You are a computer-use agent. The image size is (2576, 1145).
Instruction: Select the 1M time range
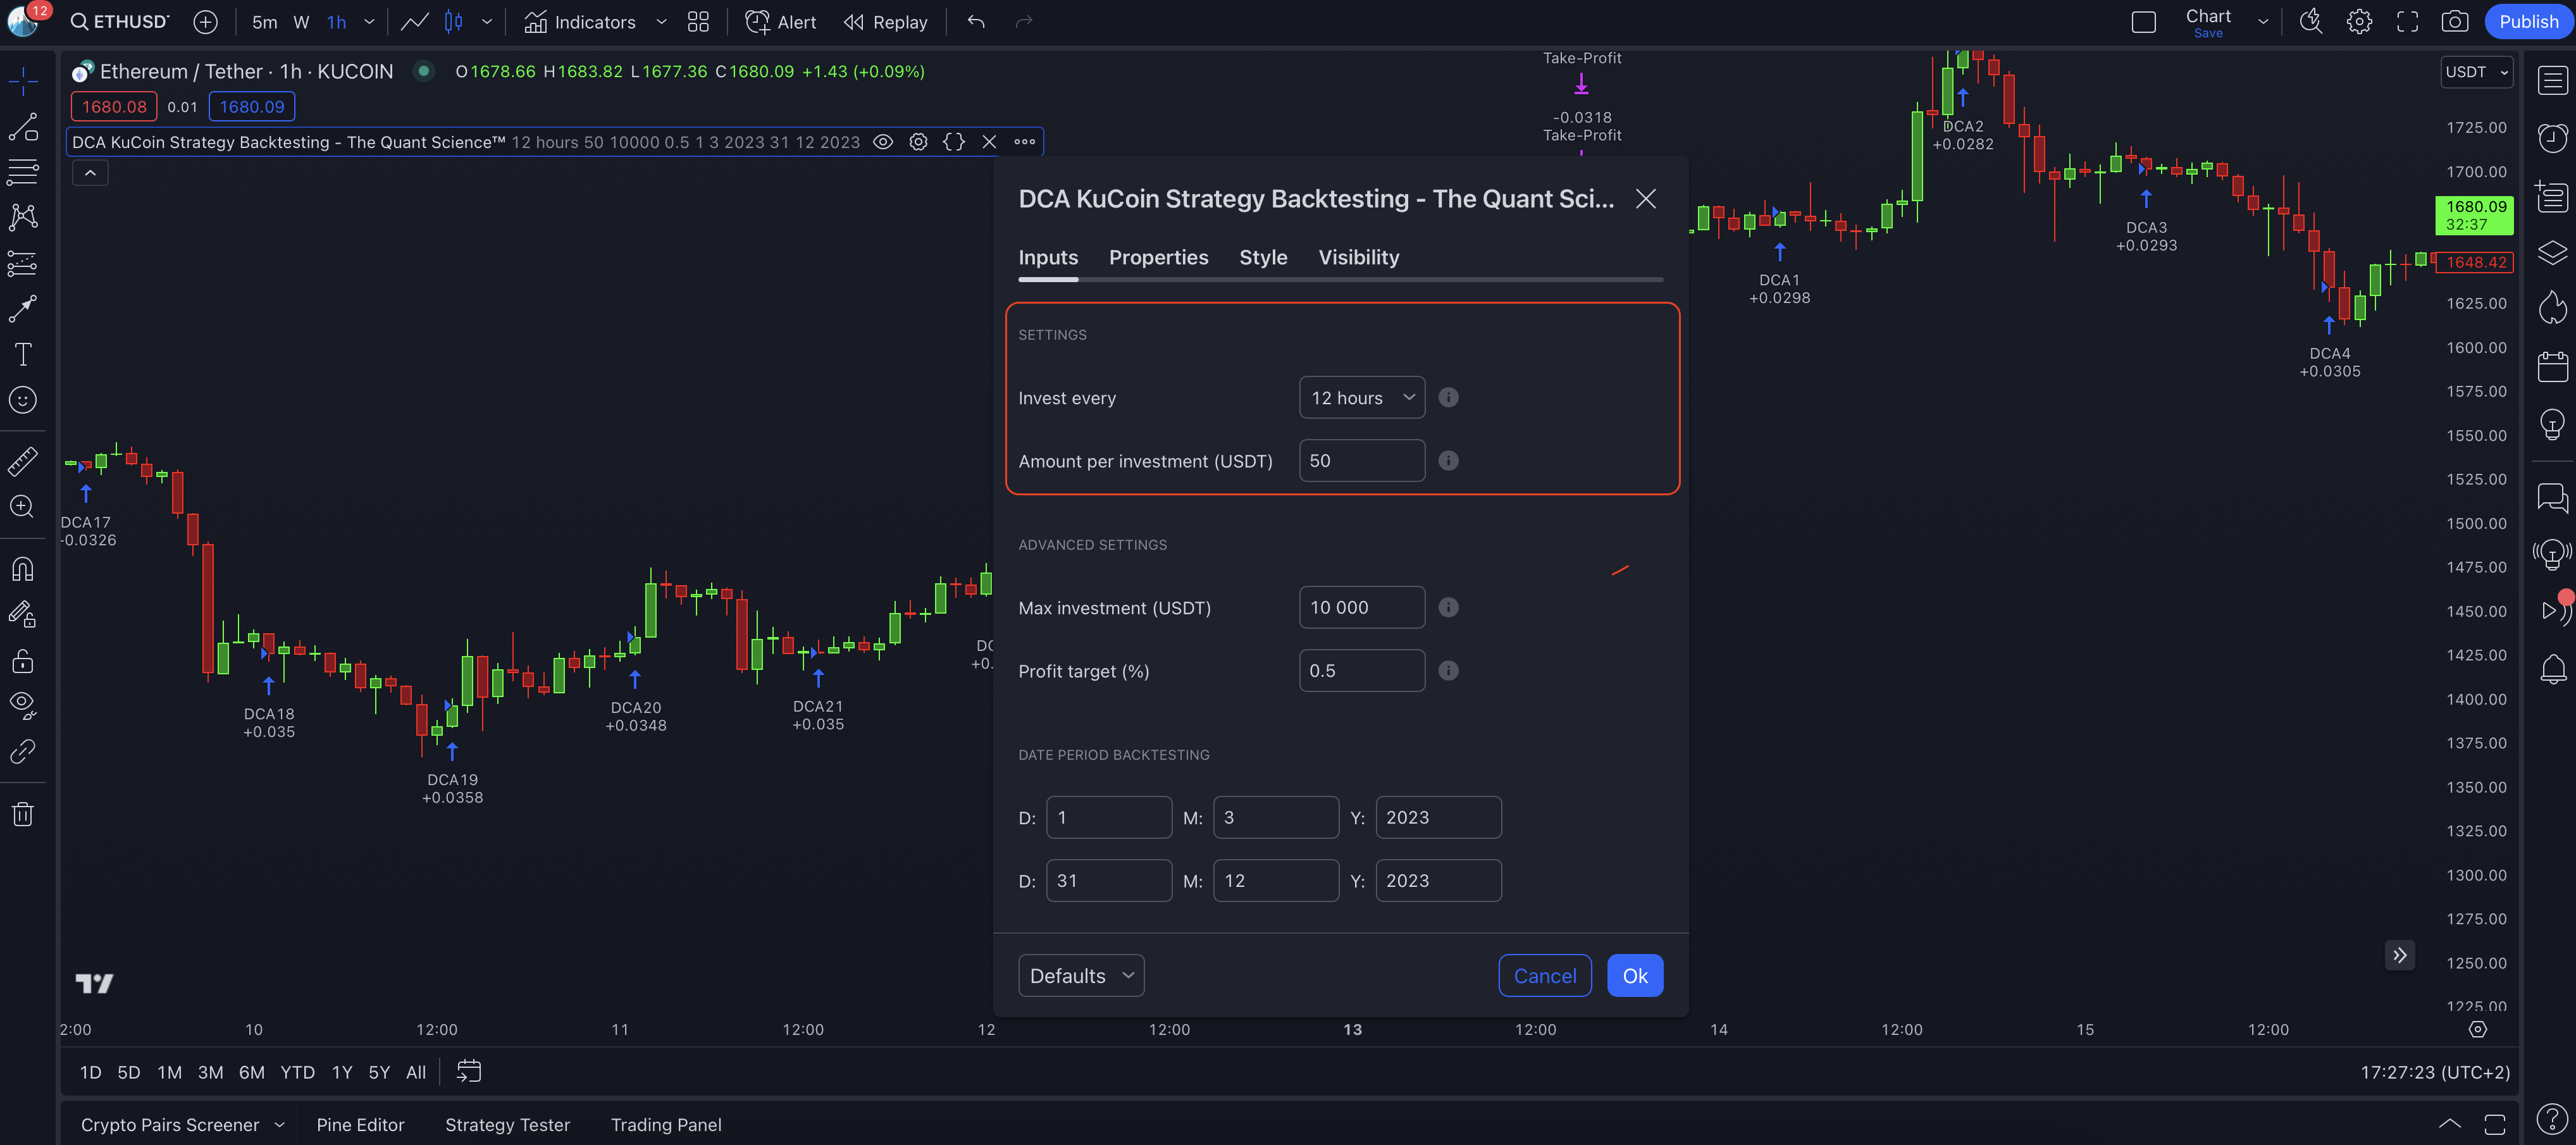(x=169, y=1072)
